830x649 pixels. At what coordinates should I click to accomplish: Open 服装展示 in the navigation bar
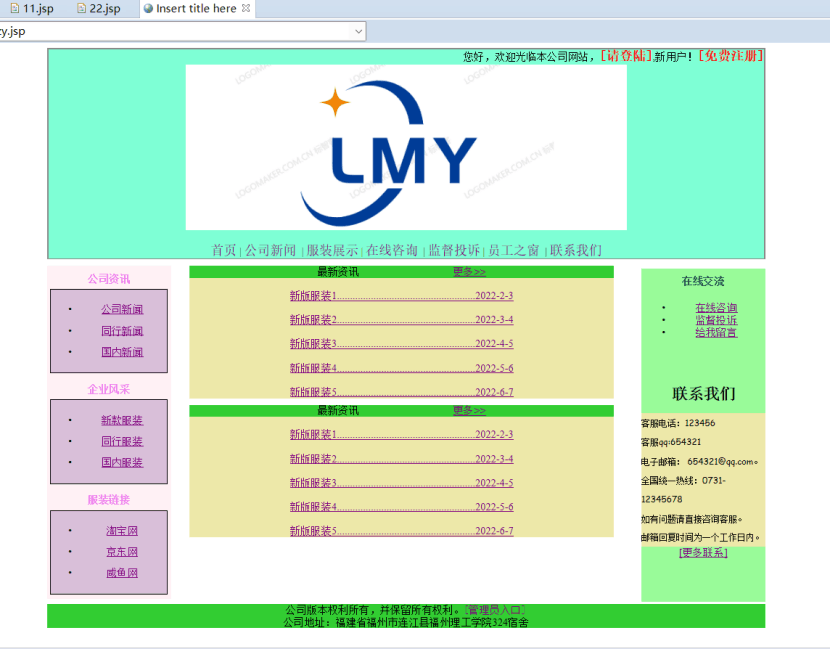click(332, 250)
